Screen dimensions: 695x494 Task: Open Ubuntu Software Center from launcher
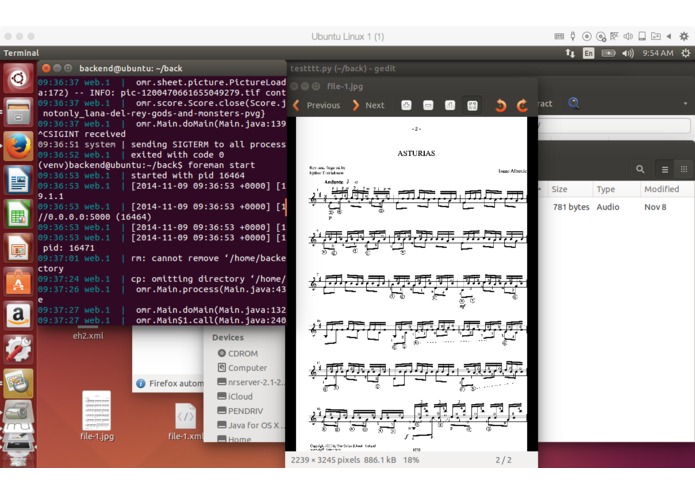tap(18, 282)
